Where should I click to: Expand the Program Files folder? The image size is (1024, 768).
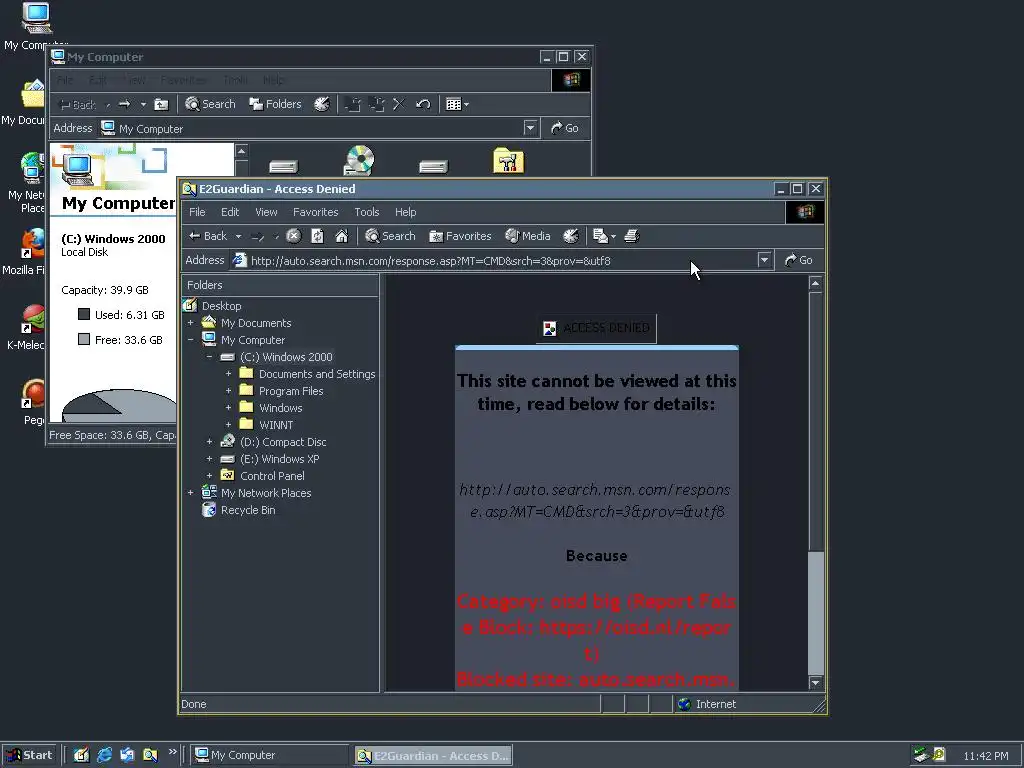coord(229,391)
